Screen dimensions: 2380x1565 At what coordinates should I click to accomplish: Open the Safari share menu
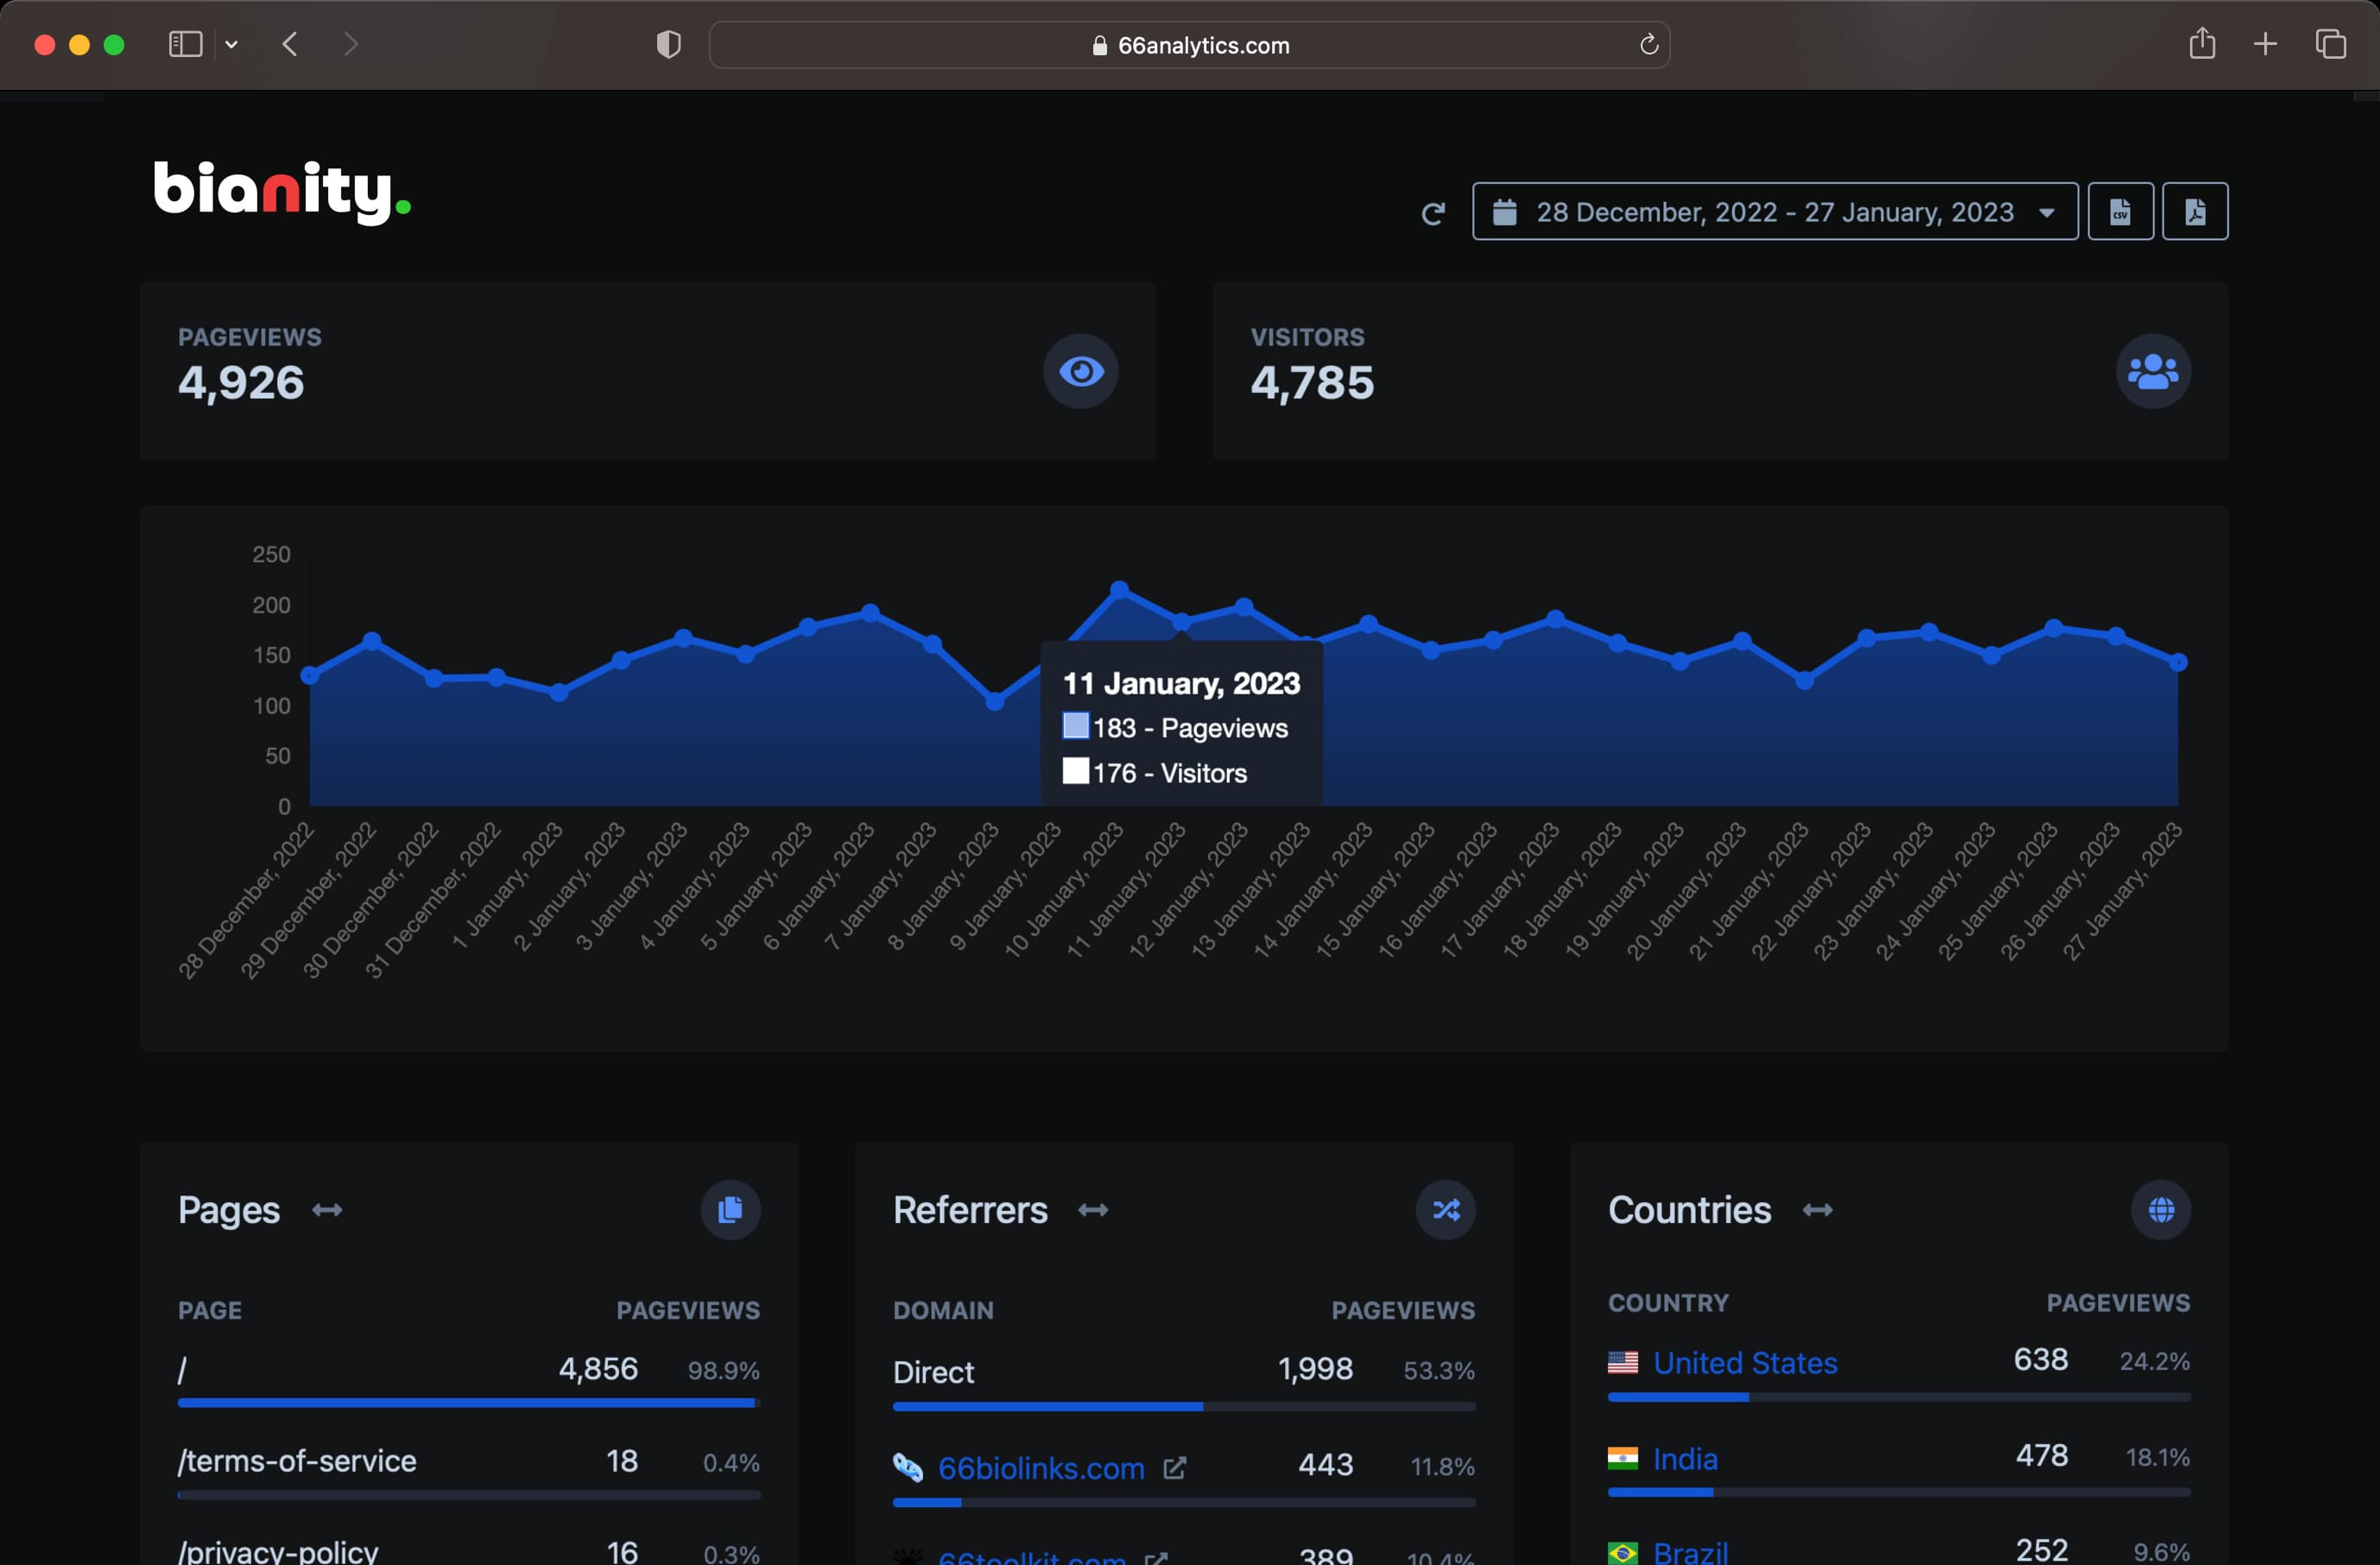[2201, 43]
